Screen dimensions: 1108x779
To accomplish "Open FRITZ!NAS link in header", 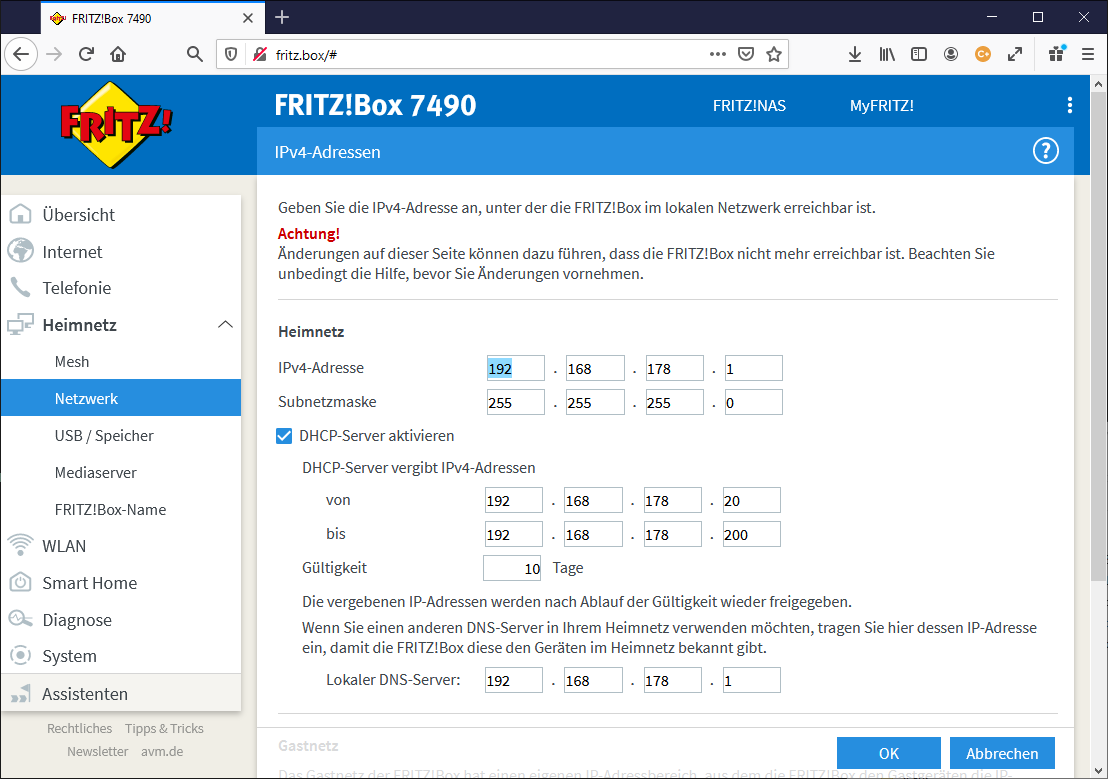I will coord(749,105).
